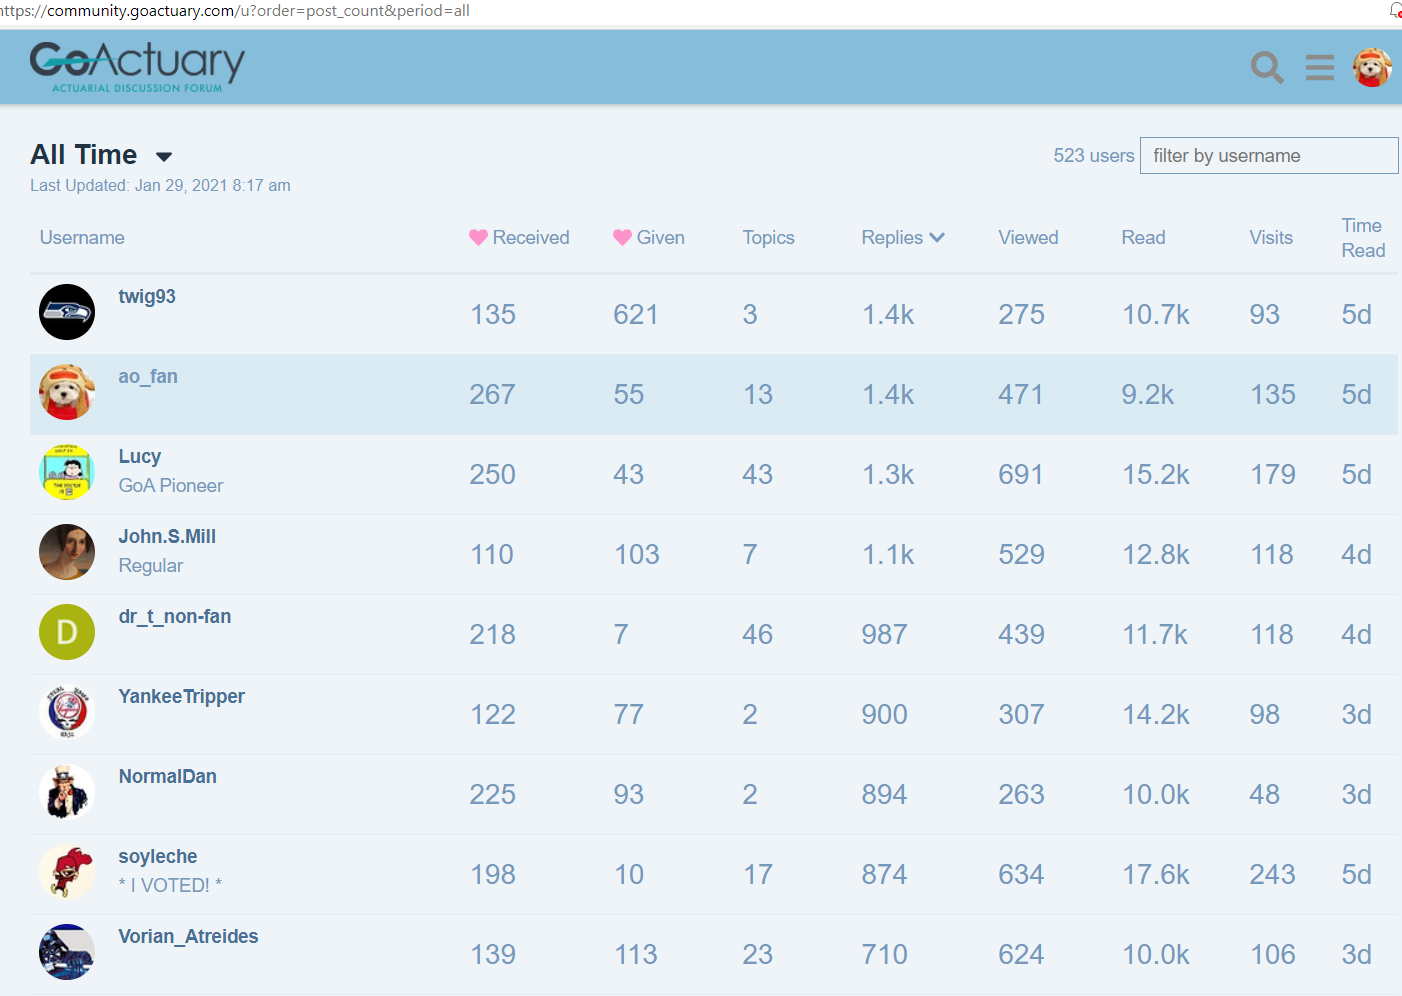Open YankeeTripper's avatar image
The image size is (1402, 996).
click(67, 712)
